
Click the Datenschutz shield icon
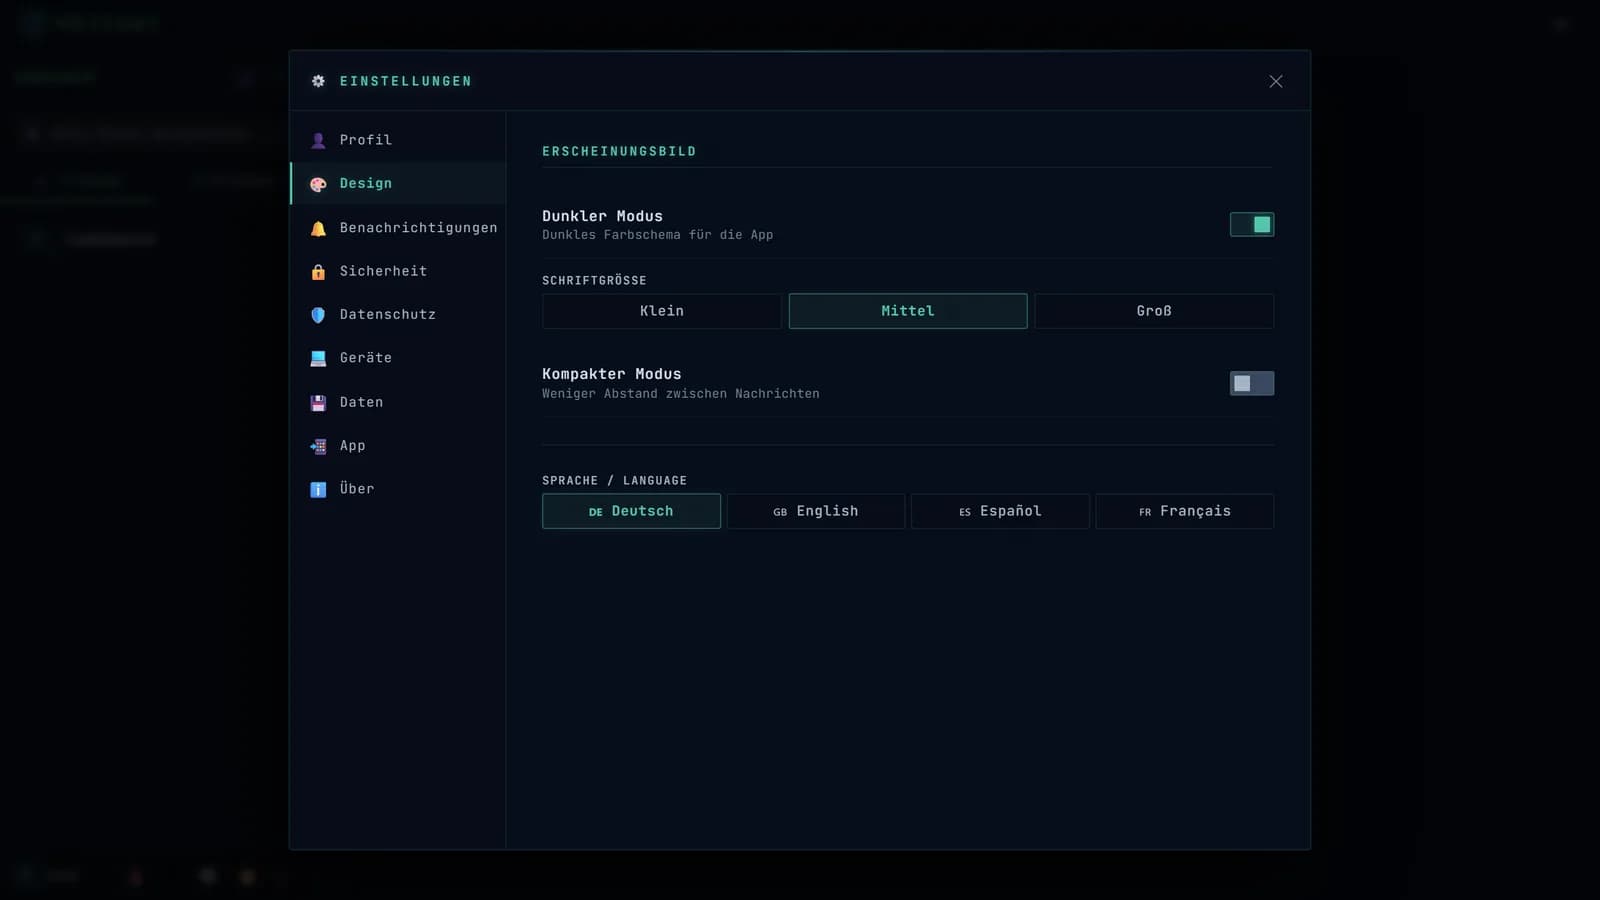coord(318,315)
